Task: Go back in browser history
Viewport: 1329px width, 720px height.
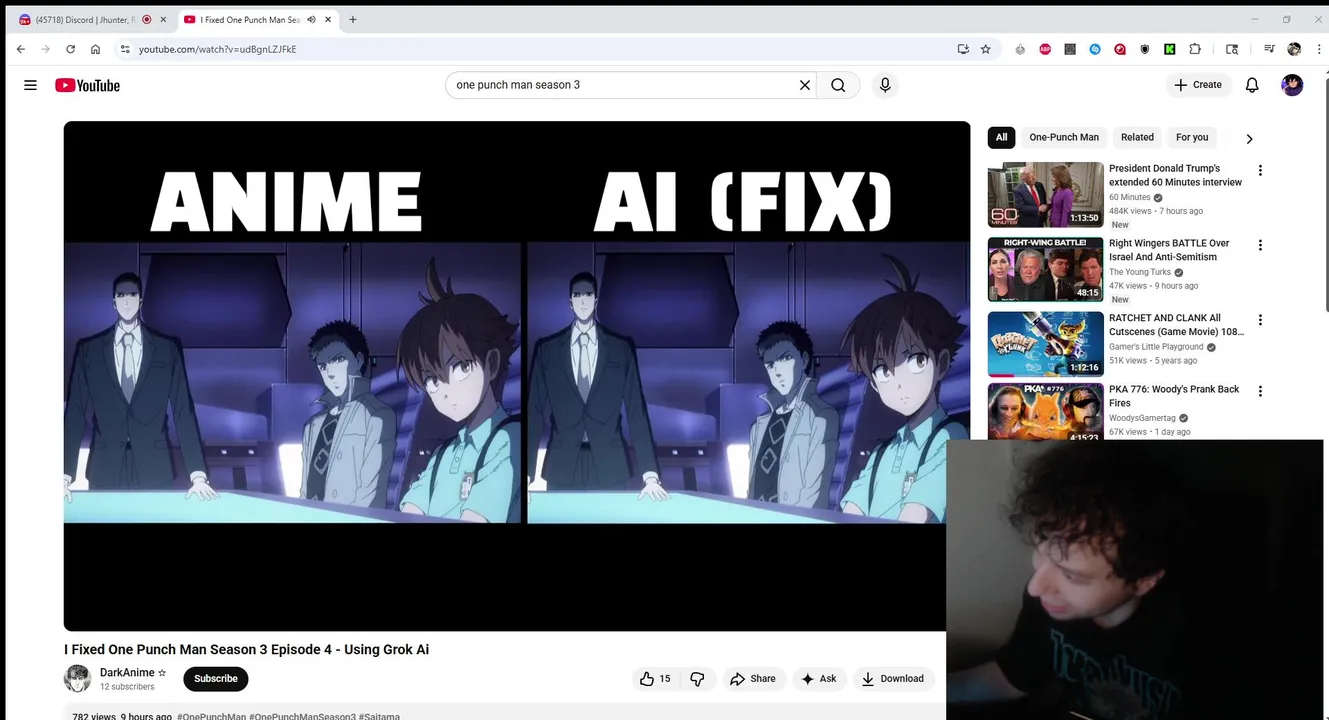Action: pyautogui.click(x=21, y=49)
